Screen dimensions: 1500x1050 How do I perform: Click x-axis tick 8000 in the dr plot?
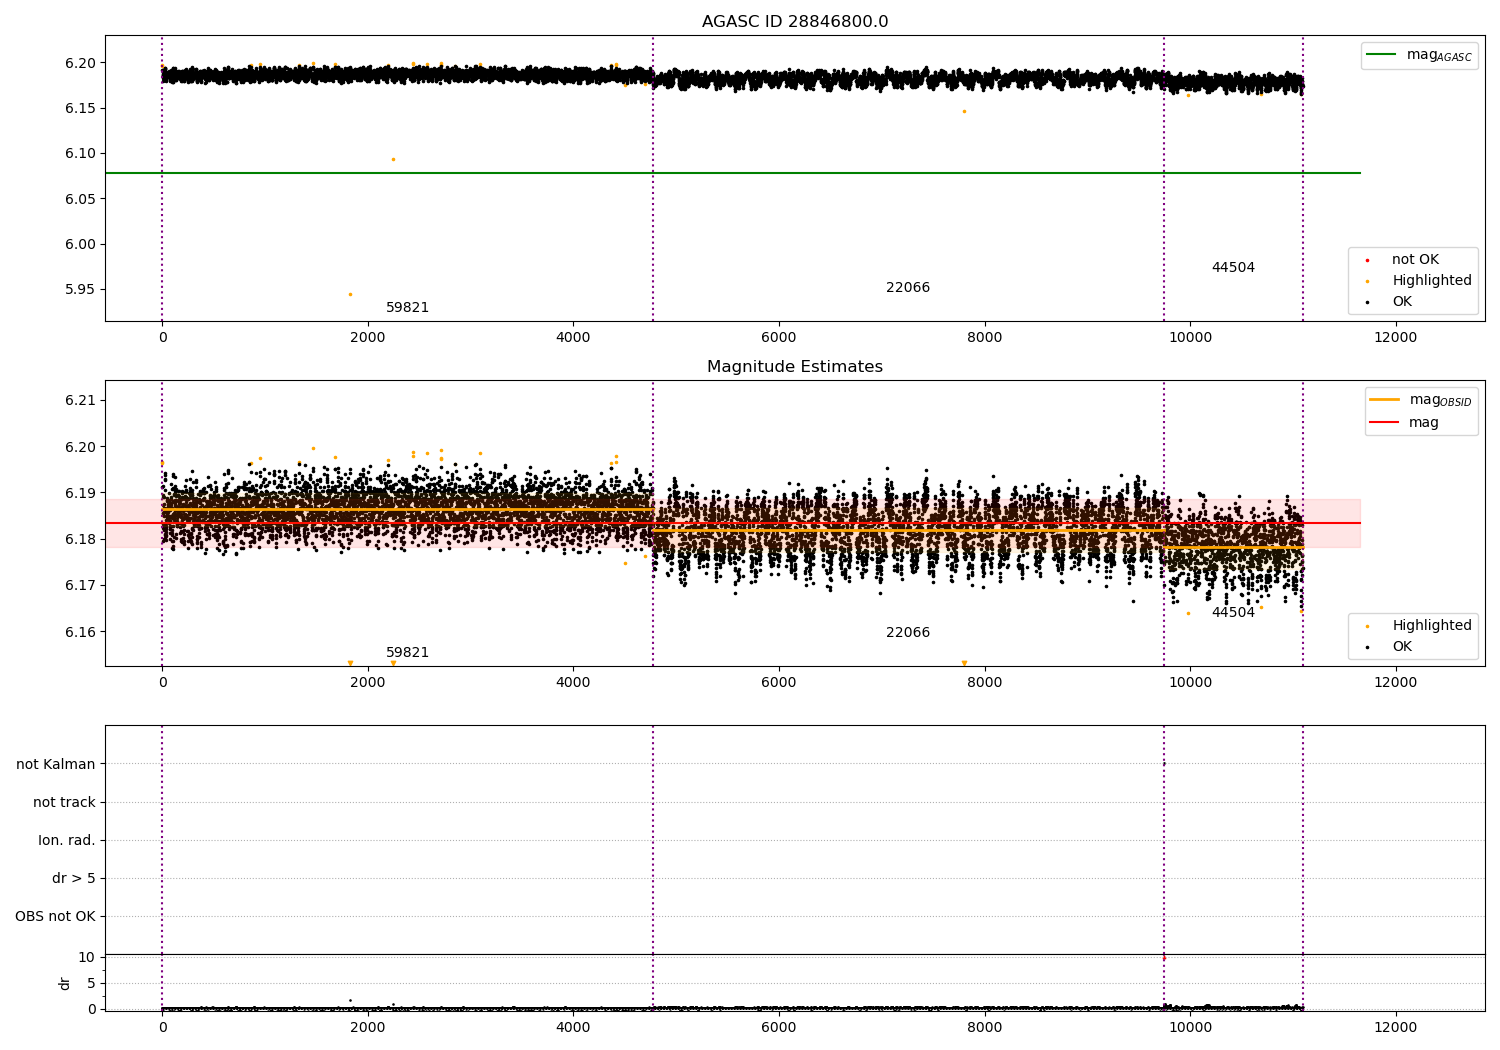click(984, 1028)
